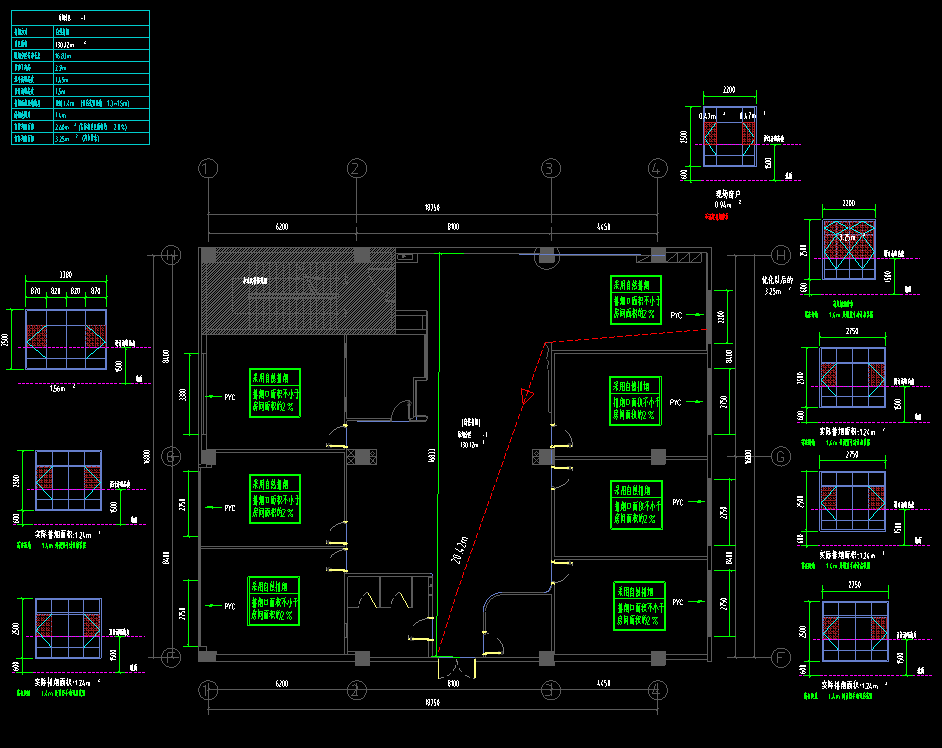This screenshot has width=942, height=748.
Task: Select axis bubble F near bottom right
Action: pos(779,658)
